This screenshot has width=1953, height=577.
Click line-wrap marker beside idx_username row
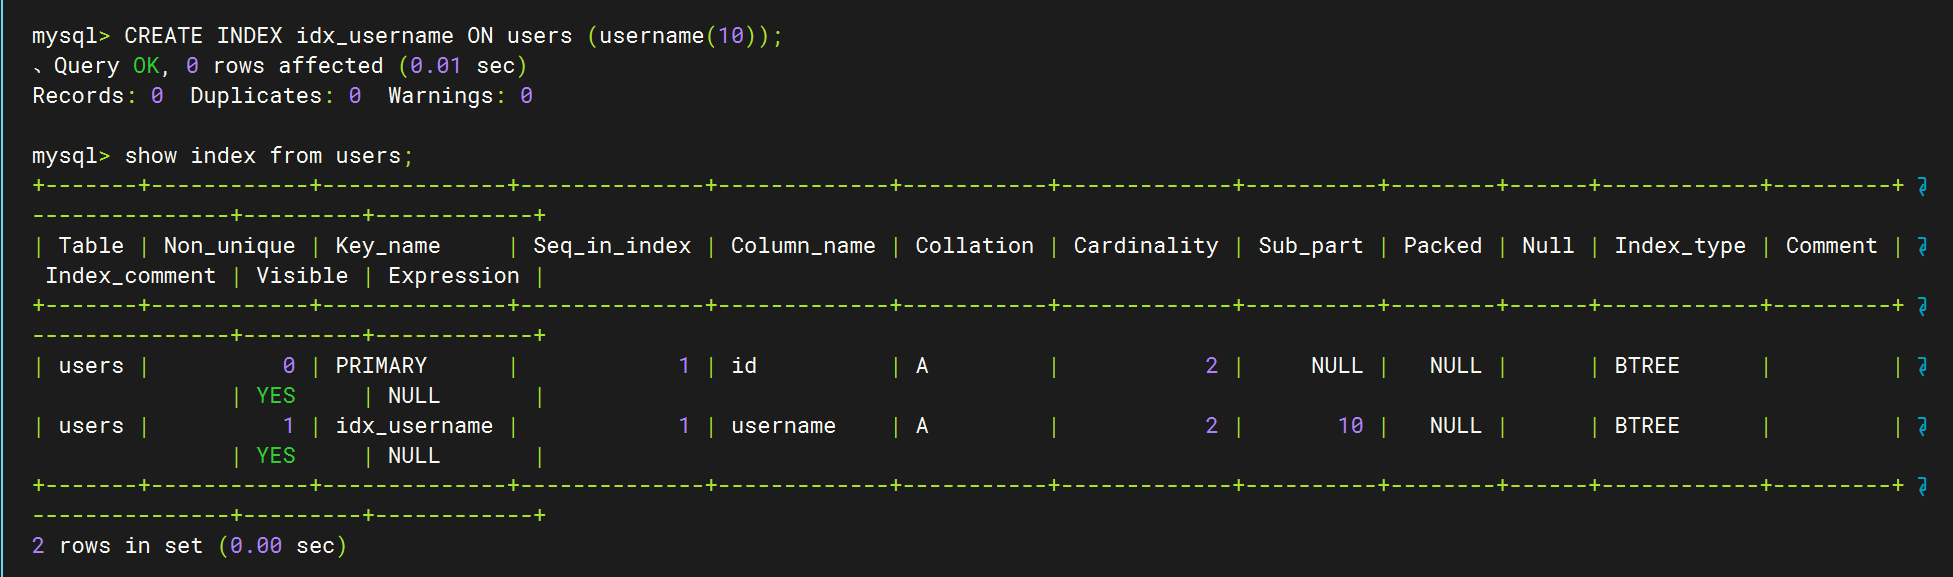pyautogui.click(x=1922, y=426)
